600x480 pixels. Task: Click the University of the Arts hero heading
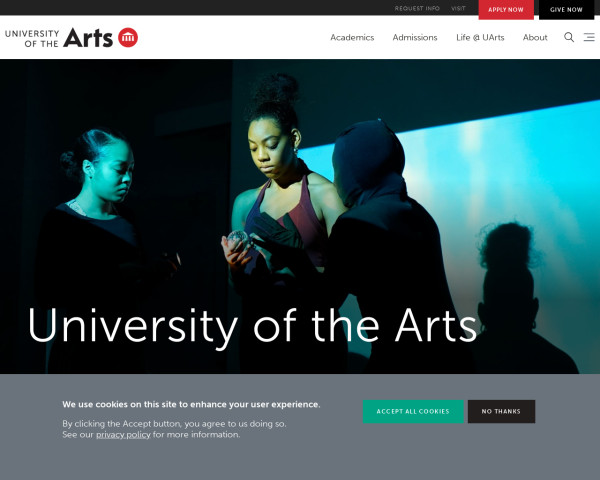(253, 326)
